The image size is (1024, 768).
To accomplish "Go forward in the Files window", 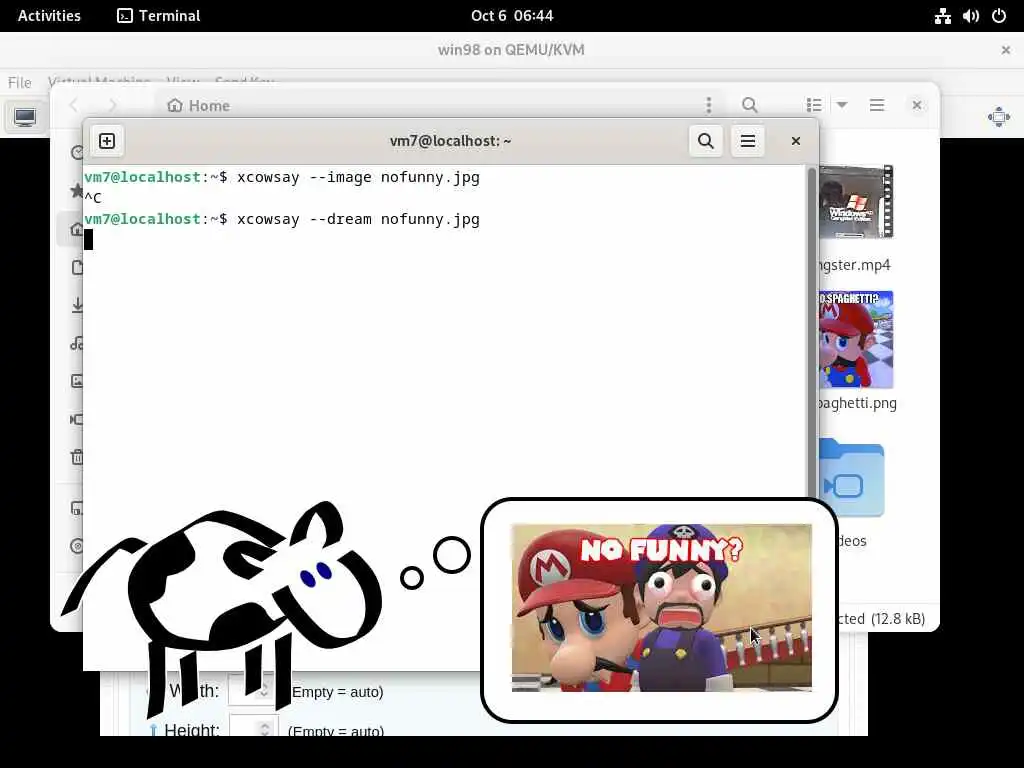I will (112, 105).
